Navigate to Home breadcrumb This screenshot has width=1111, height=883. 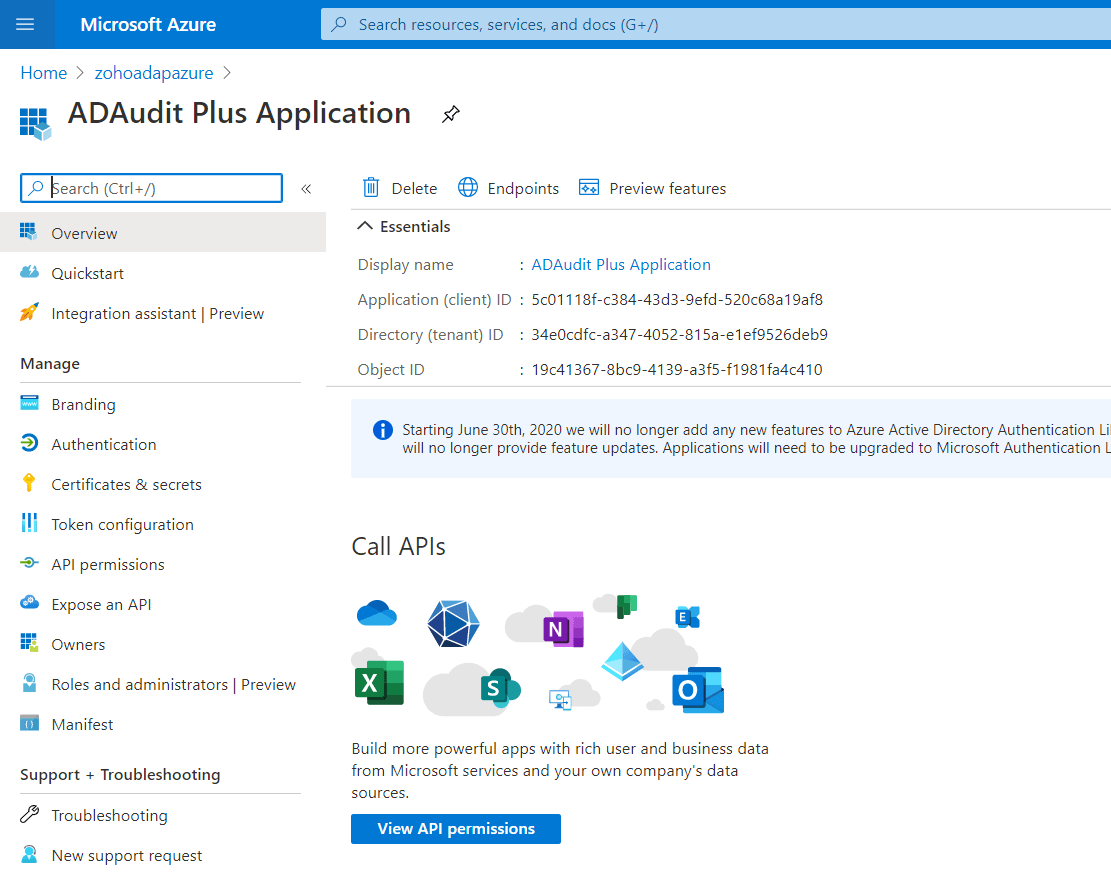(44, 73)
